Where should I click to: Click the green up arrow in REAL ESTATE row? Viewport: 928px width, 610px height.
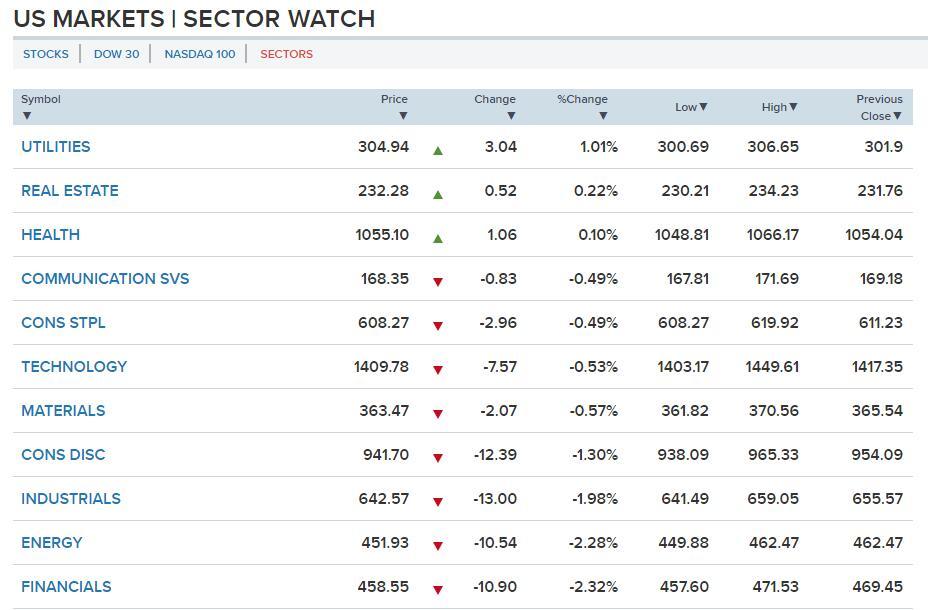point(437,195)
